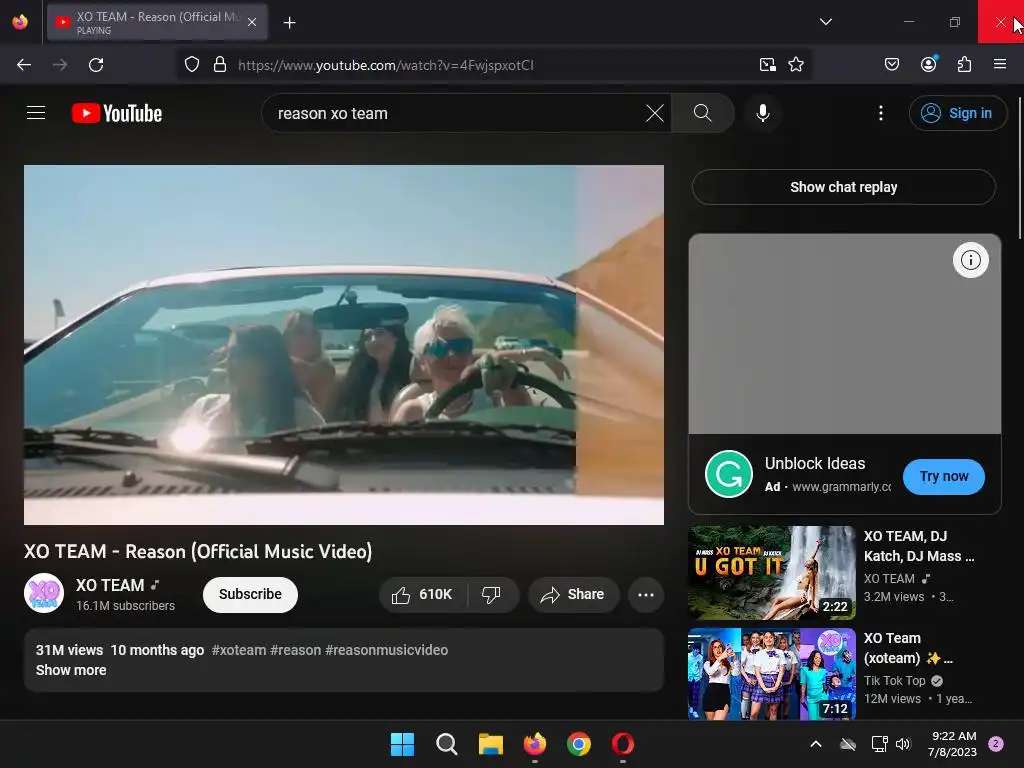Open Firefox extensions puzzle icon
The width and height of the screenshot is (1024, 768).
tap(964, 65)
